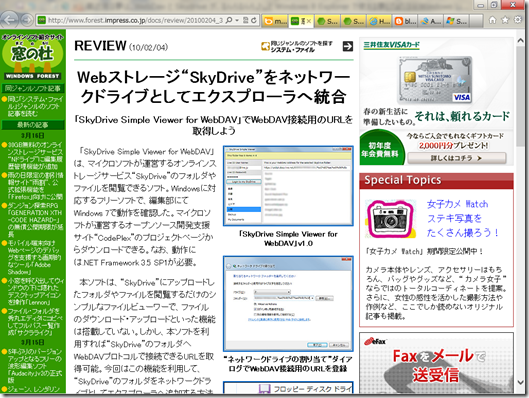Click the folder-search icon near 同じジャンルのソフトを探す
Image resolution: width=529 pixels, height=398 pixels.
click(266, 47)
